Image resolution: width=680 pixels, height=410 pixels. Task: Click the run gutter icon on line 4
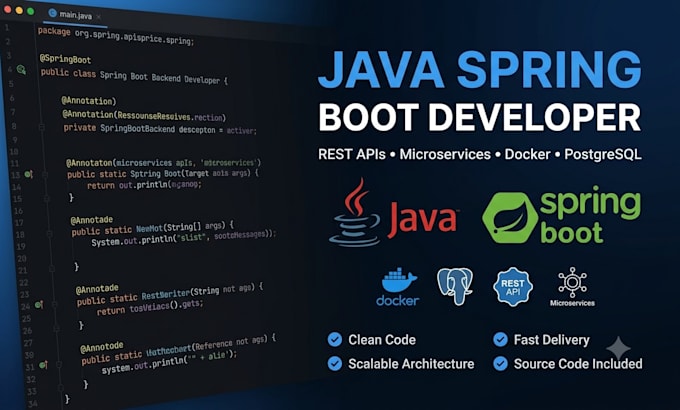point(21,69)
